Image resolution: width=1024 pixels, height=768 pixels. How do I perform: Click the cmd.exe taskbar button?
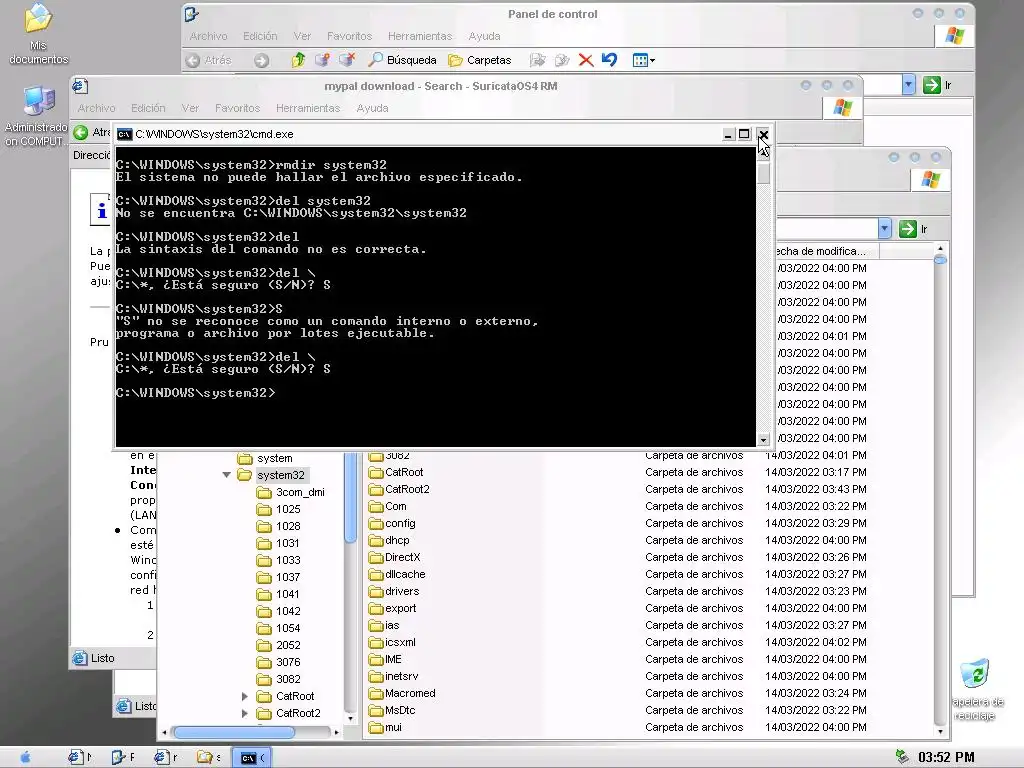[251, 758]
